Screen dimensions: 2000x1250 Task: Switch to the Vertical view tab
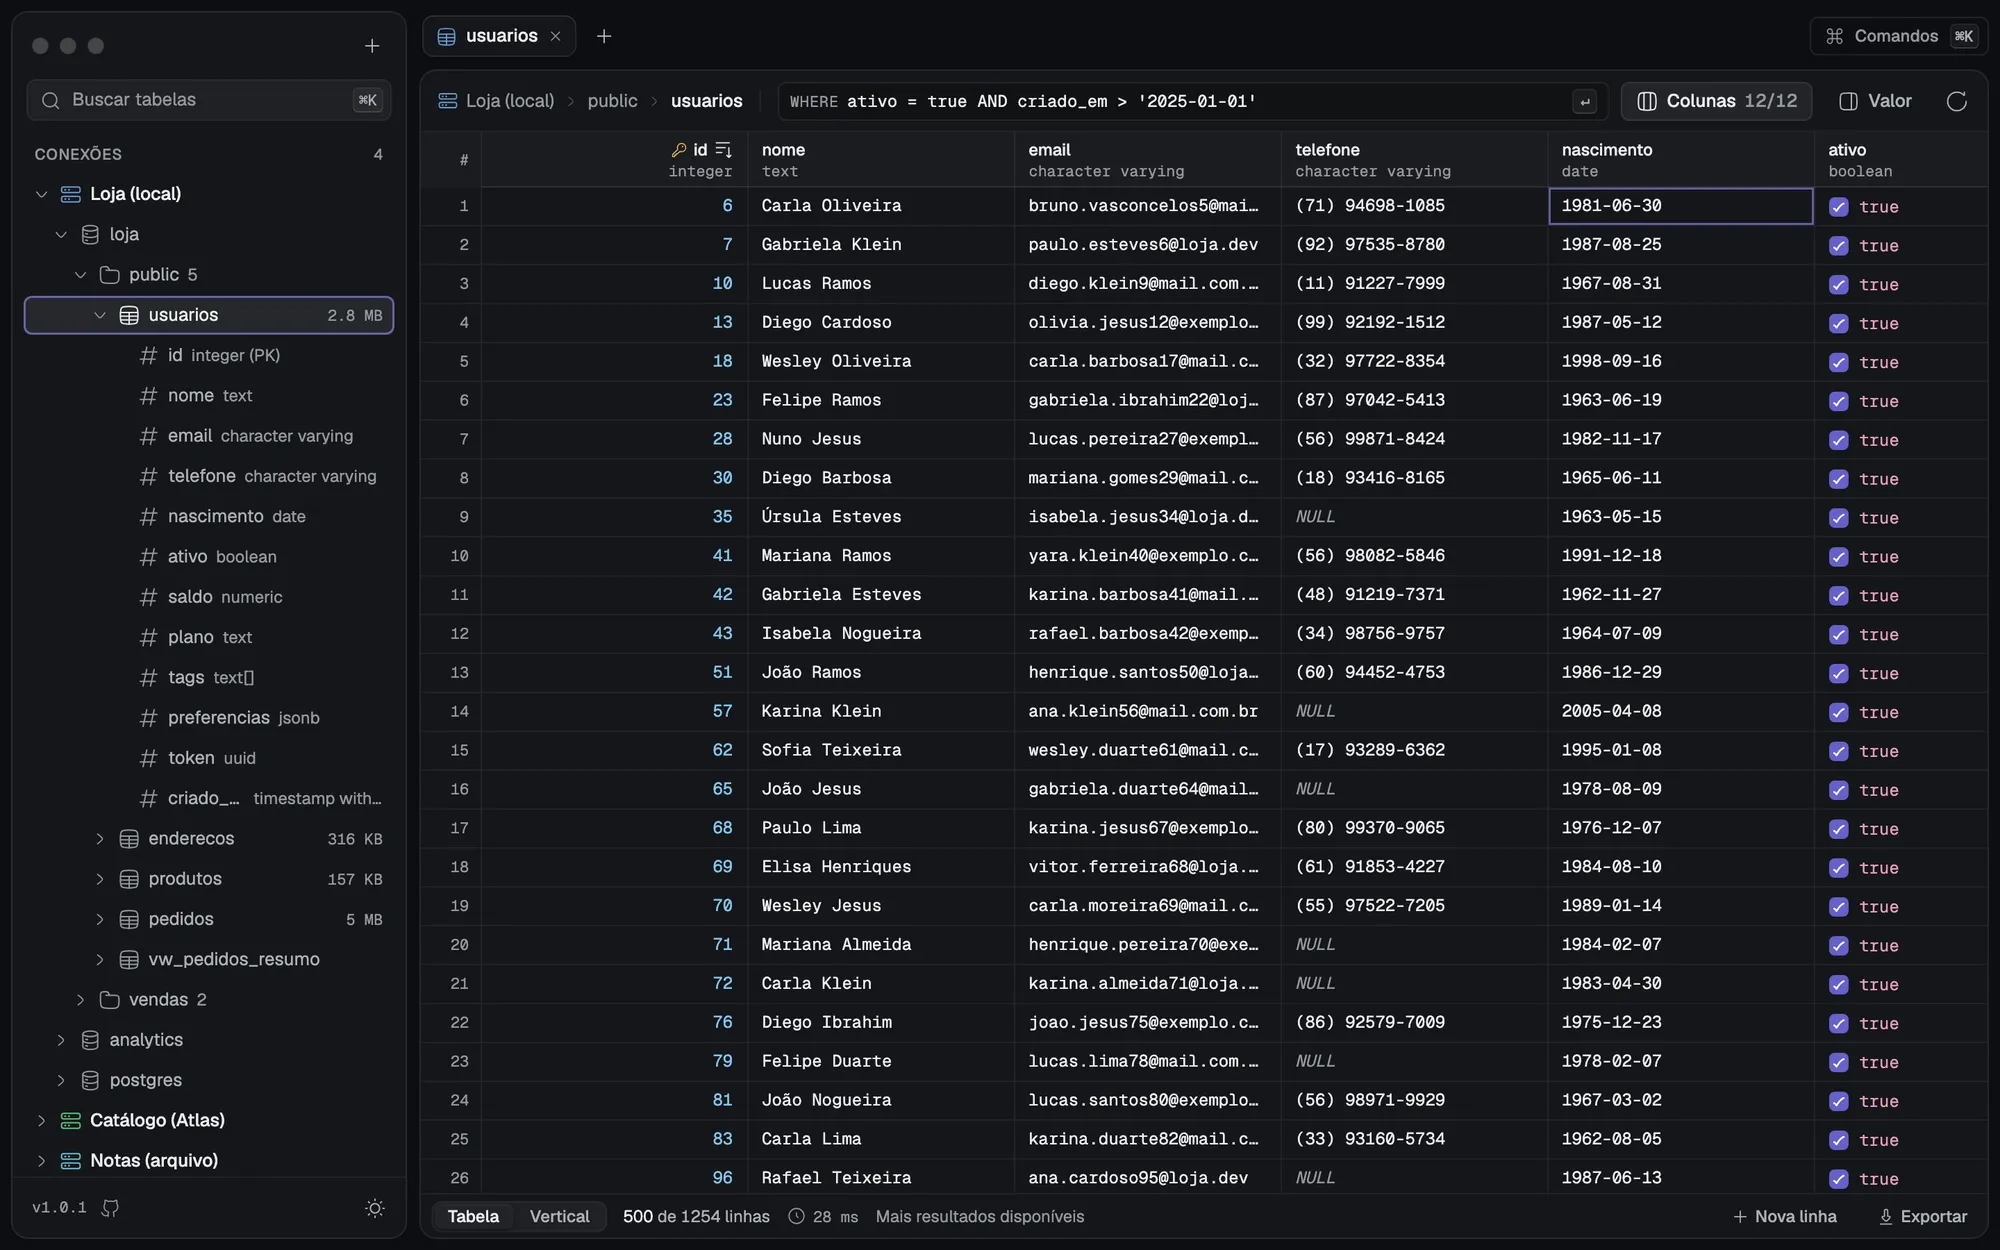pos(559,1216)
